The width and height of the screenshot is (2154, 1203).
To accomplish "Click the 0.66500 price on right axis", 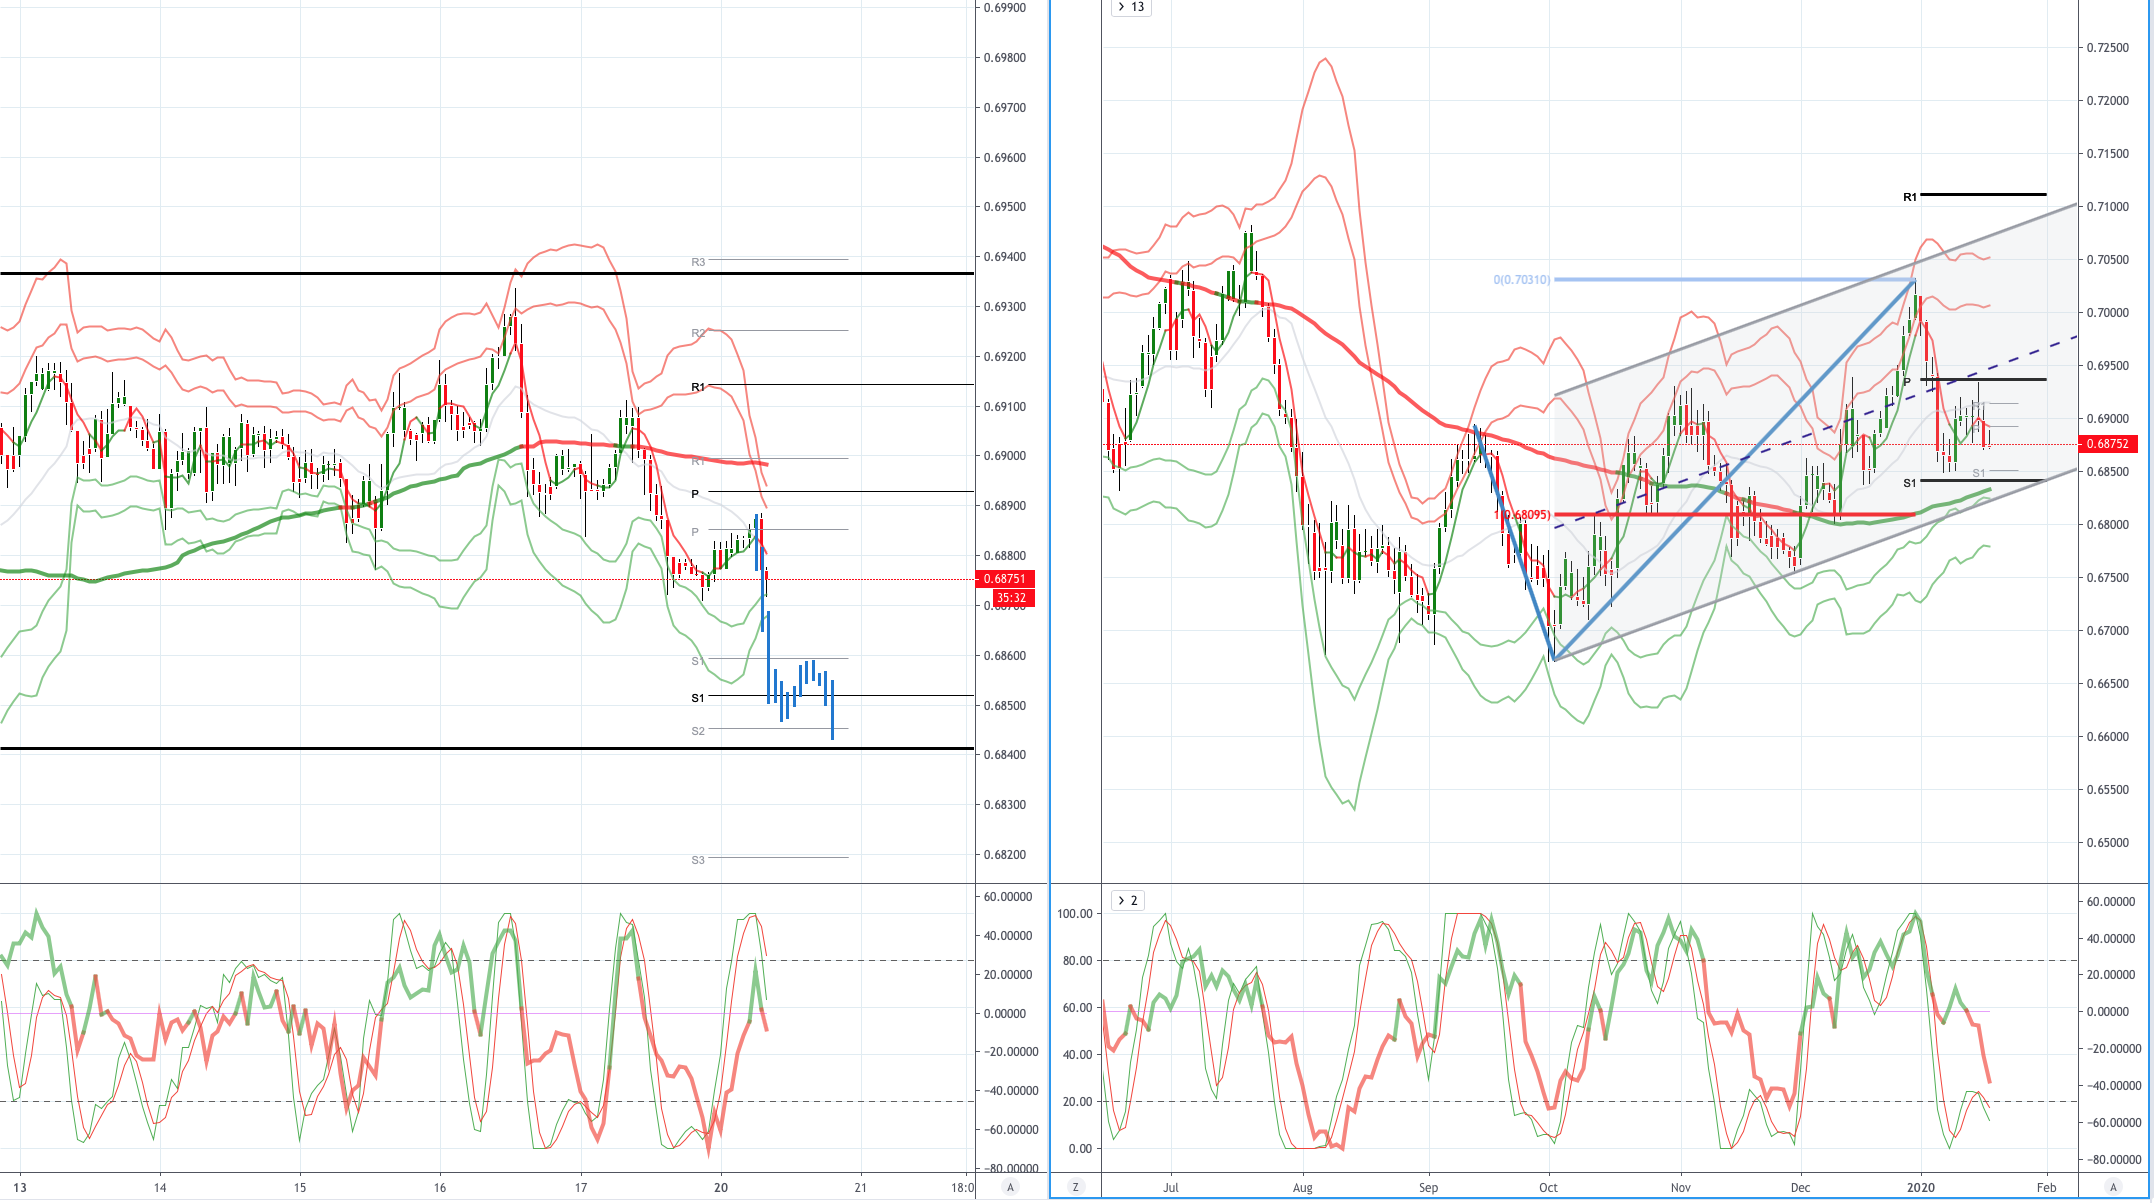I will point(2107,684).
